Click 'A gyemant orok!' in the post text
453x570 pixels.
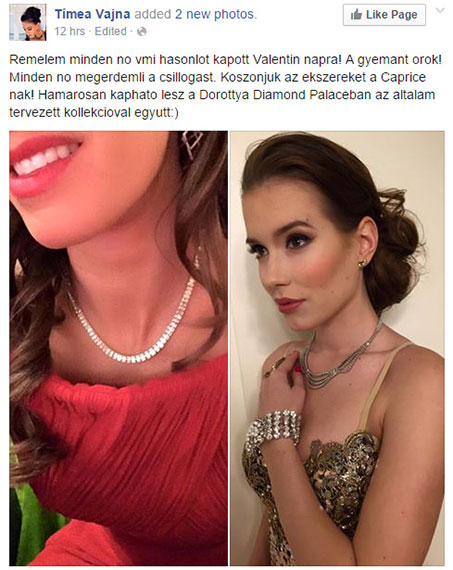(x=393, y=60)
